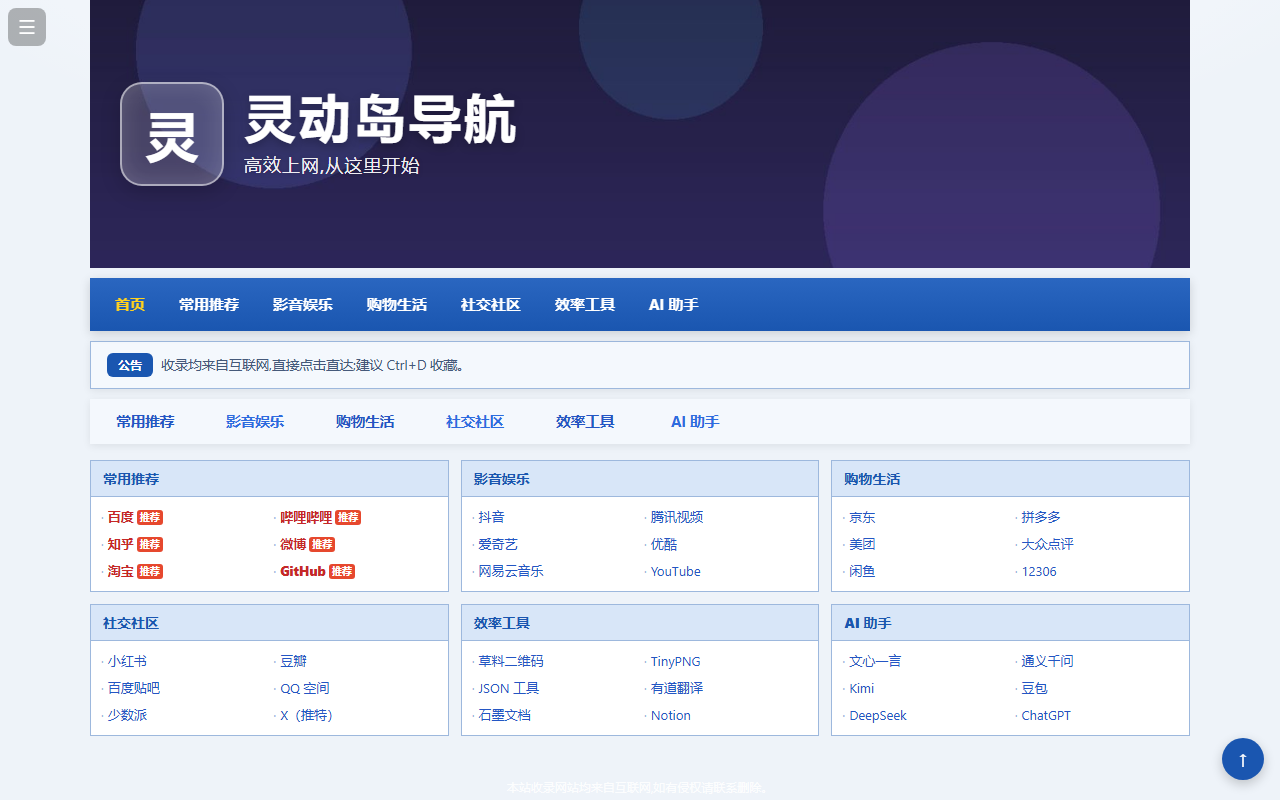Open the Notion link
This screenshot has width=1280, height=800.
(671, 715)
